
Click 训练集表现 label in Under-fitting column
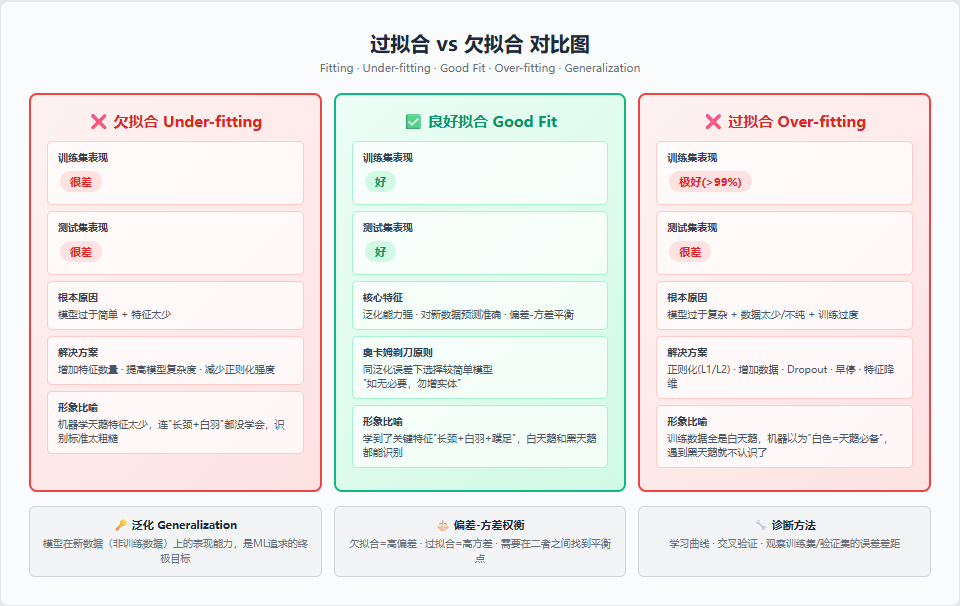[x=83, y=158]
